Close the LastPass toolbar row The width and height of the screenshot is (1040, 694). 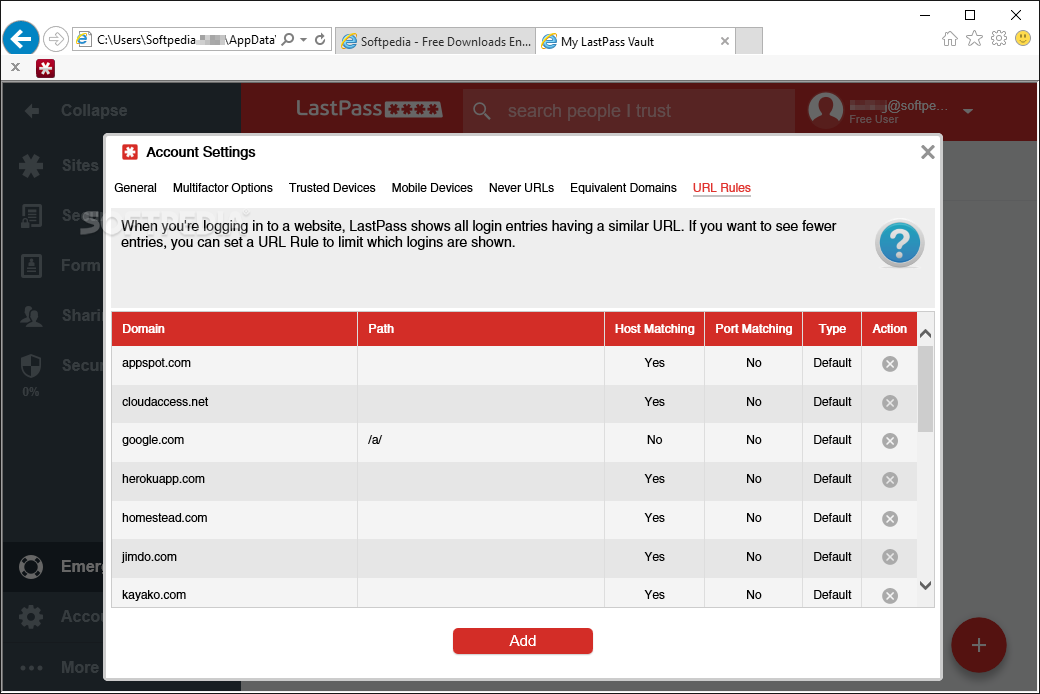pyautogui.click(x=16, y=67)
